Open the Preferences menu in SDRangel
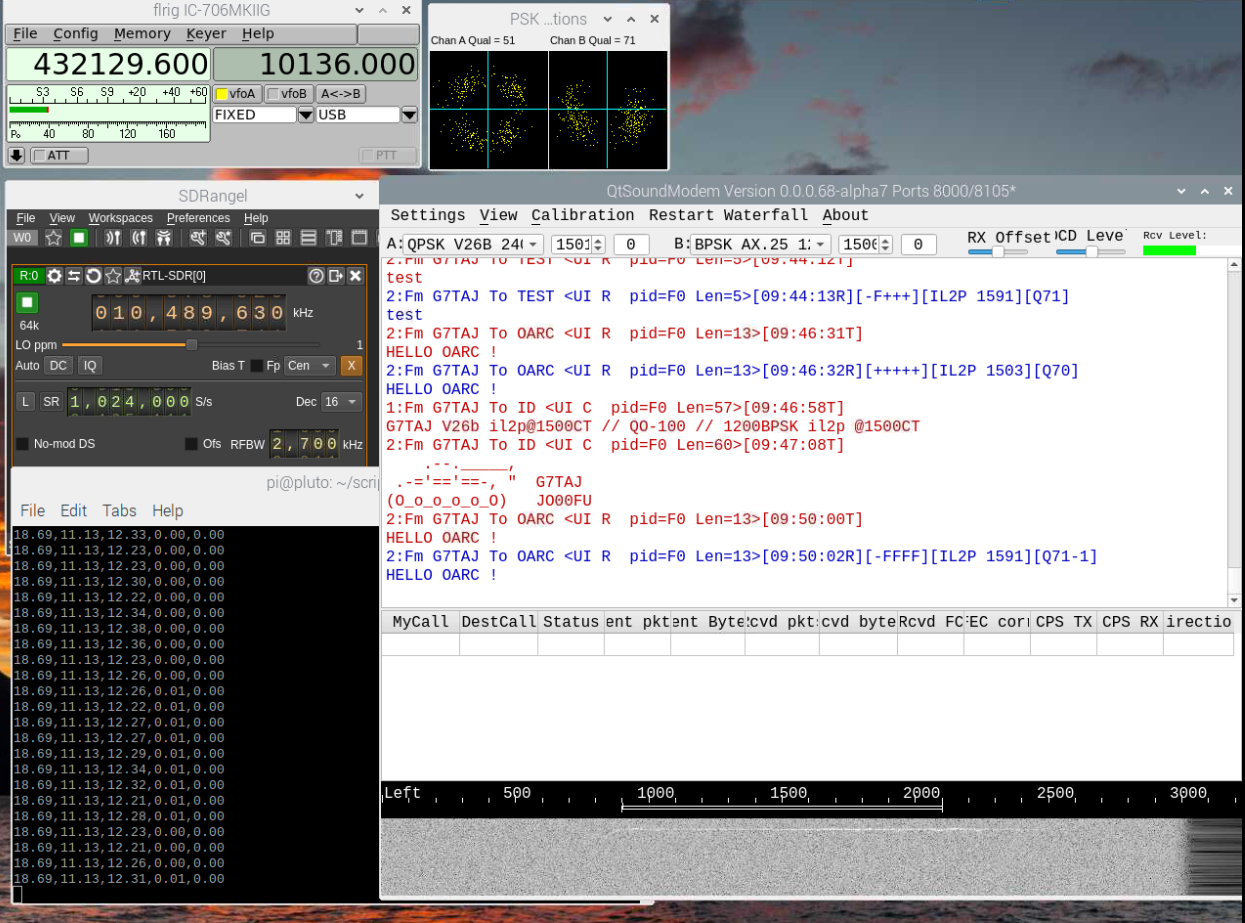The width and height of the screenshot is (1245, 923). (198, 218)
